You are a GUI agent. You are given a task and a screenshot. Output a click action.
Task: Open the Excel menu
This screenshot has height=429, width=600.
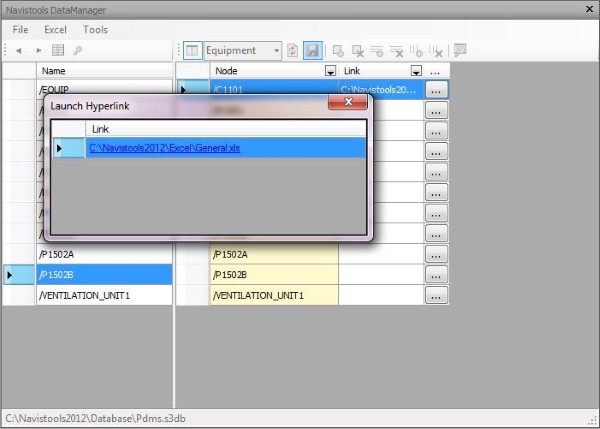coord(55,30)
